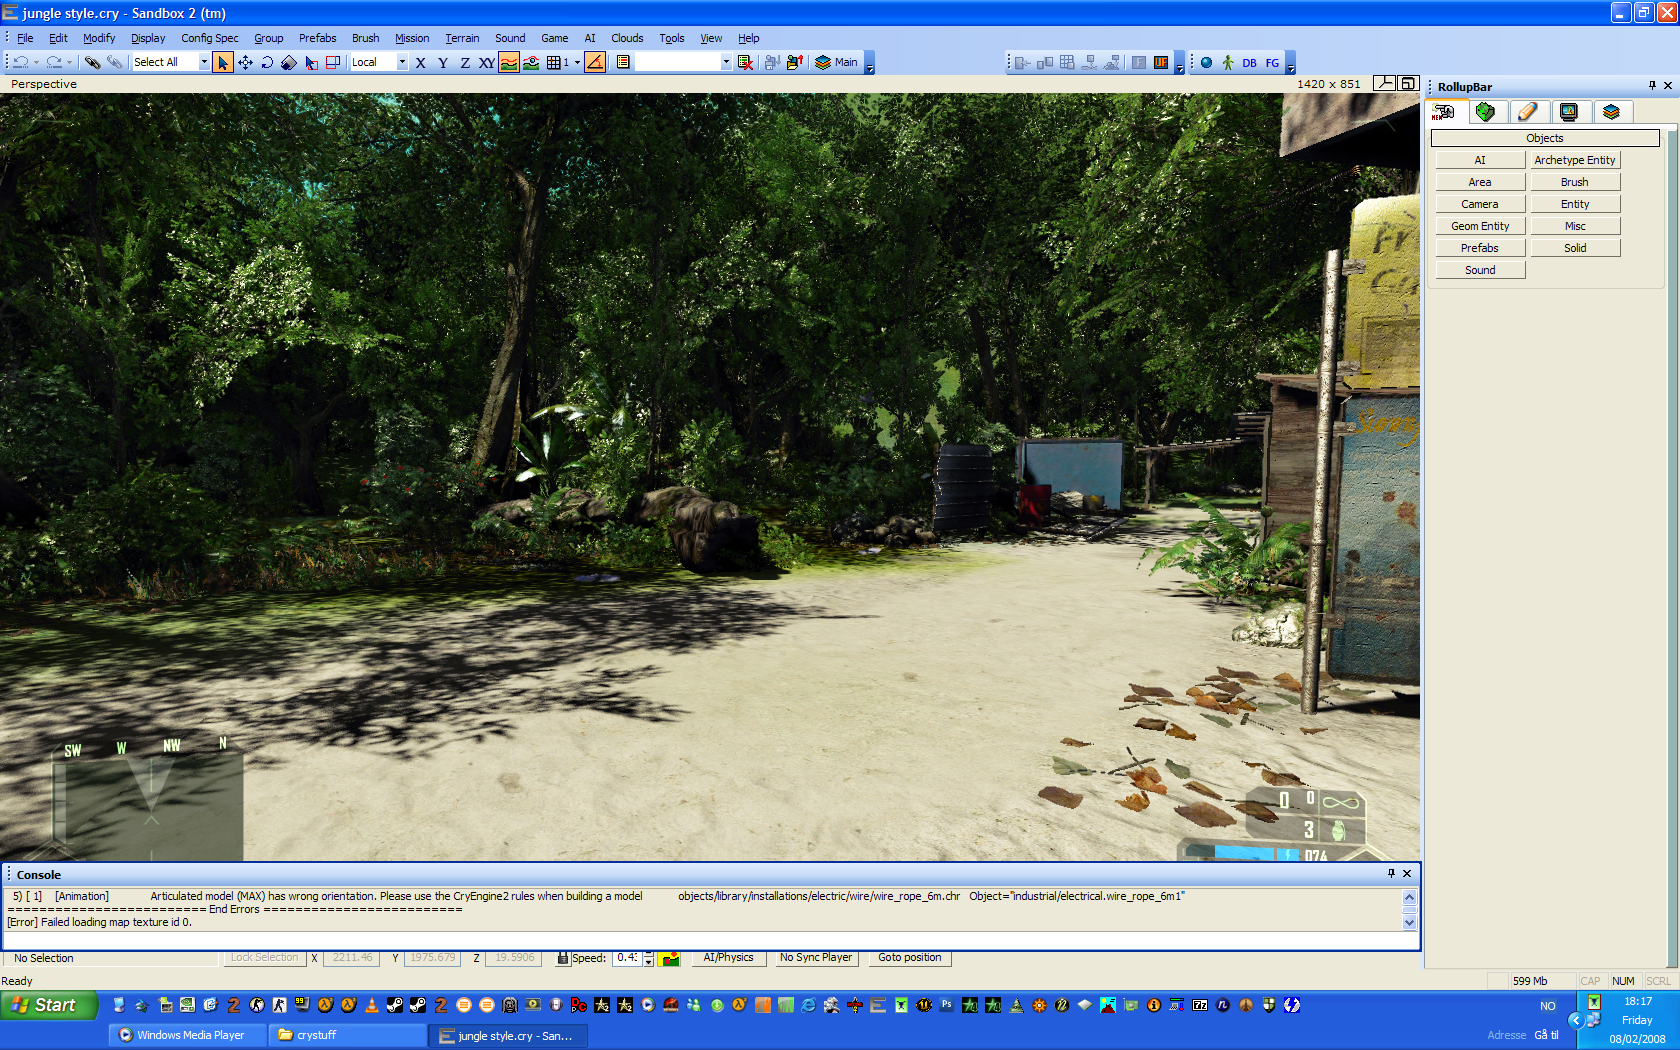1680x1050 pixels.
Task: Click the Undo arrow icon
Action: tap(21, 62)
